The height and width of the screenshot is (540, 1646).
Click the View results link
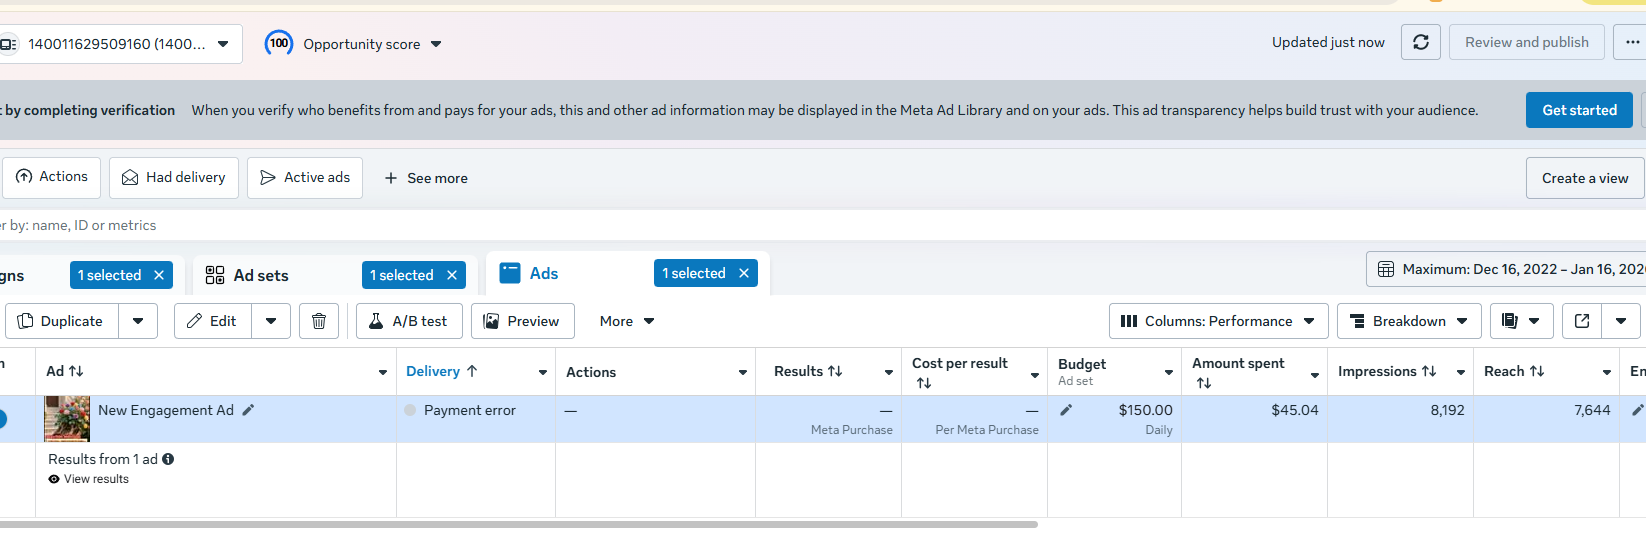[x=96, y=479]
